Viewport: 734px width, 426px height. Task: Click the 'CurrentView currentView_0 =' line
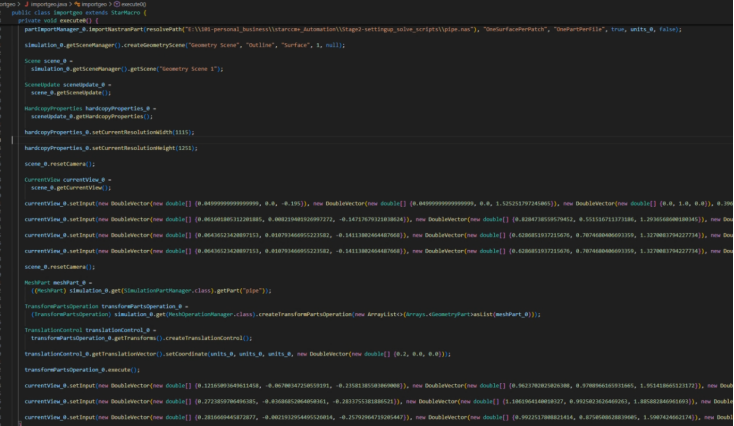click(x=68, y=180)
